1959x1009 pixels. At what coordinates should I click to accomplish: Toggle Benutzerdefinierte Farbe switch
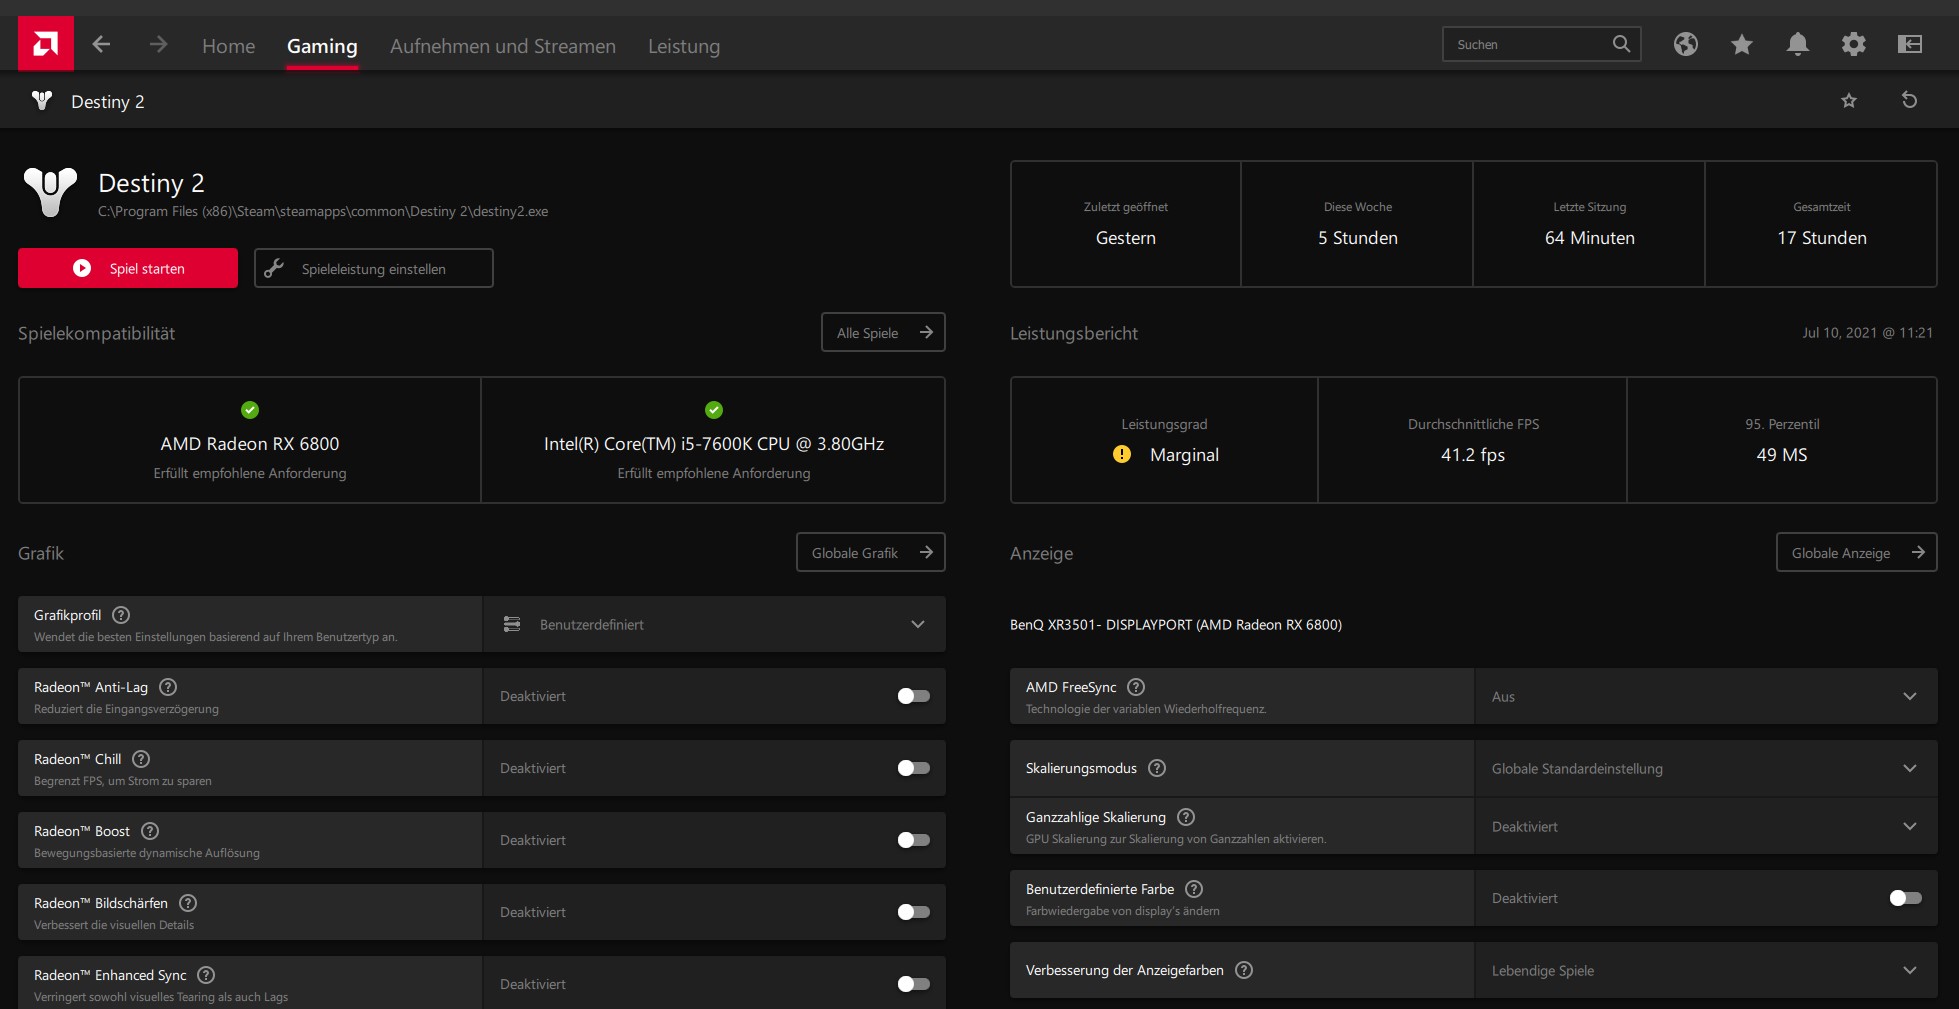pos(1905,898)
